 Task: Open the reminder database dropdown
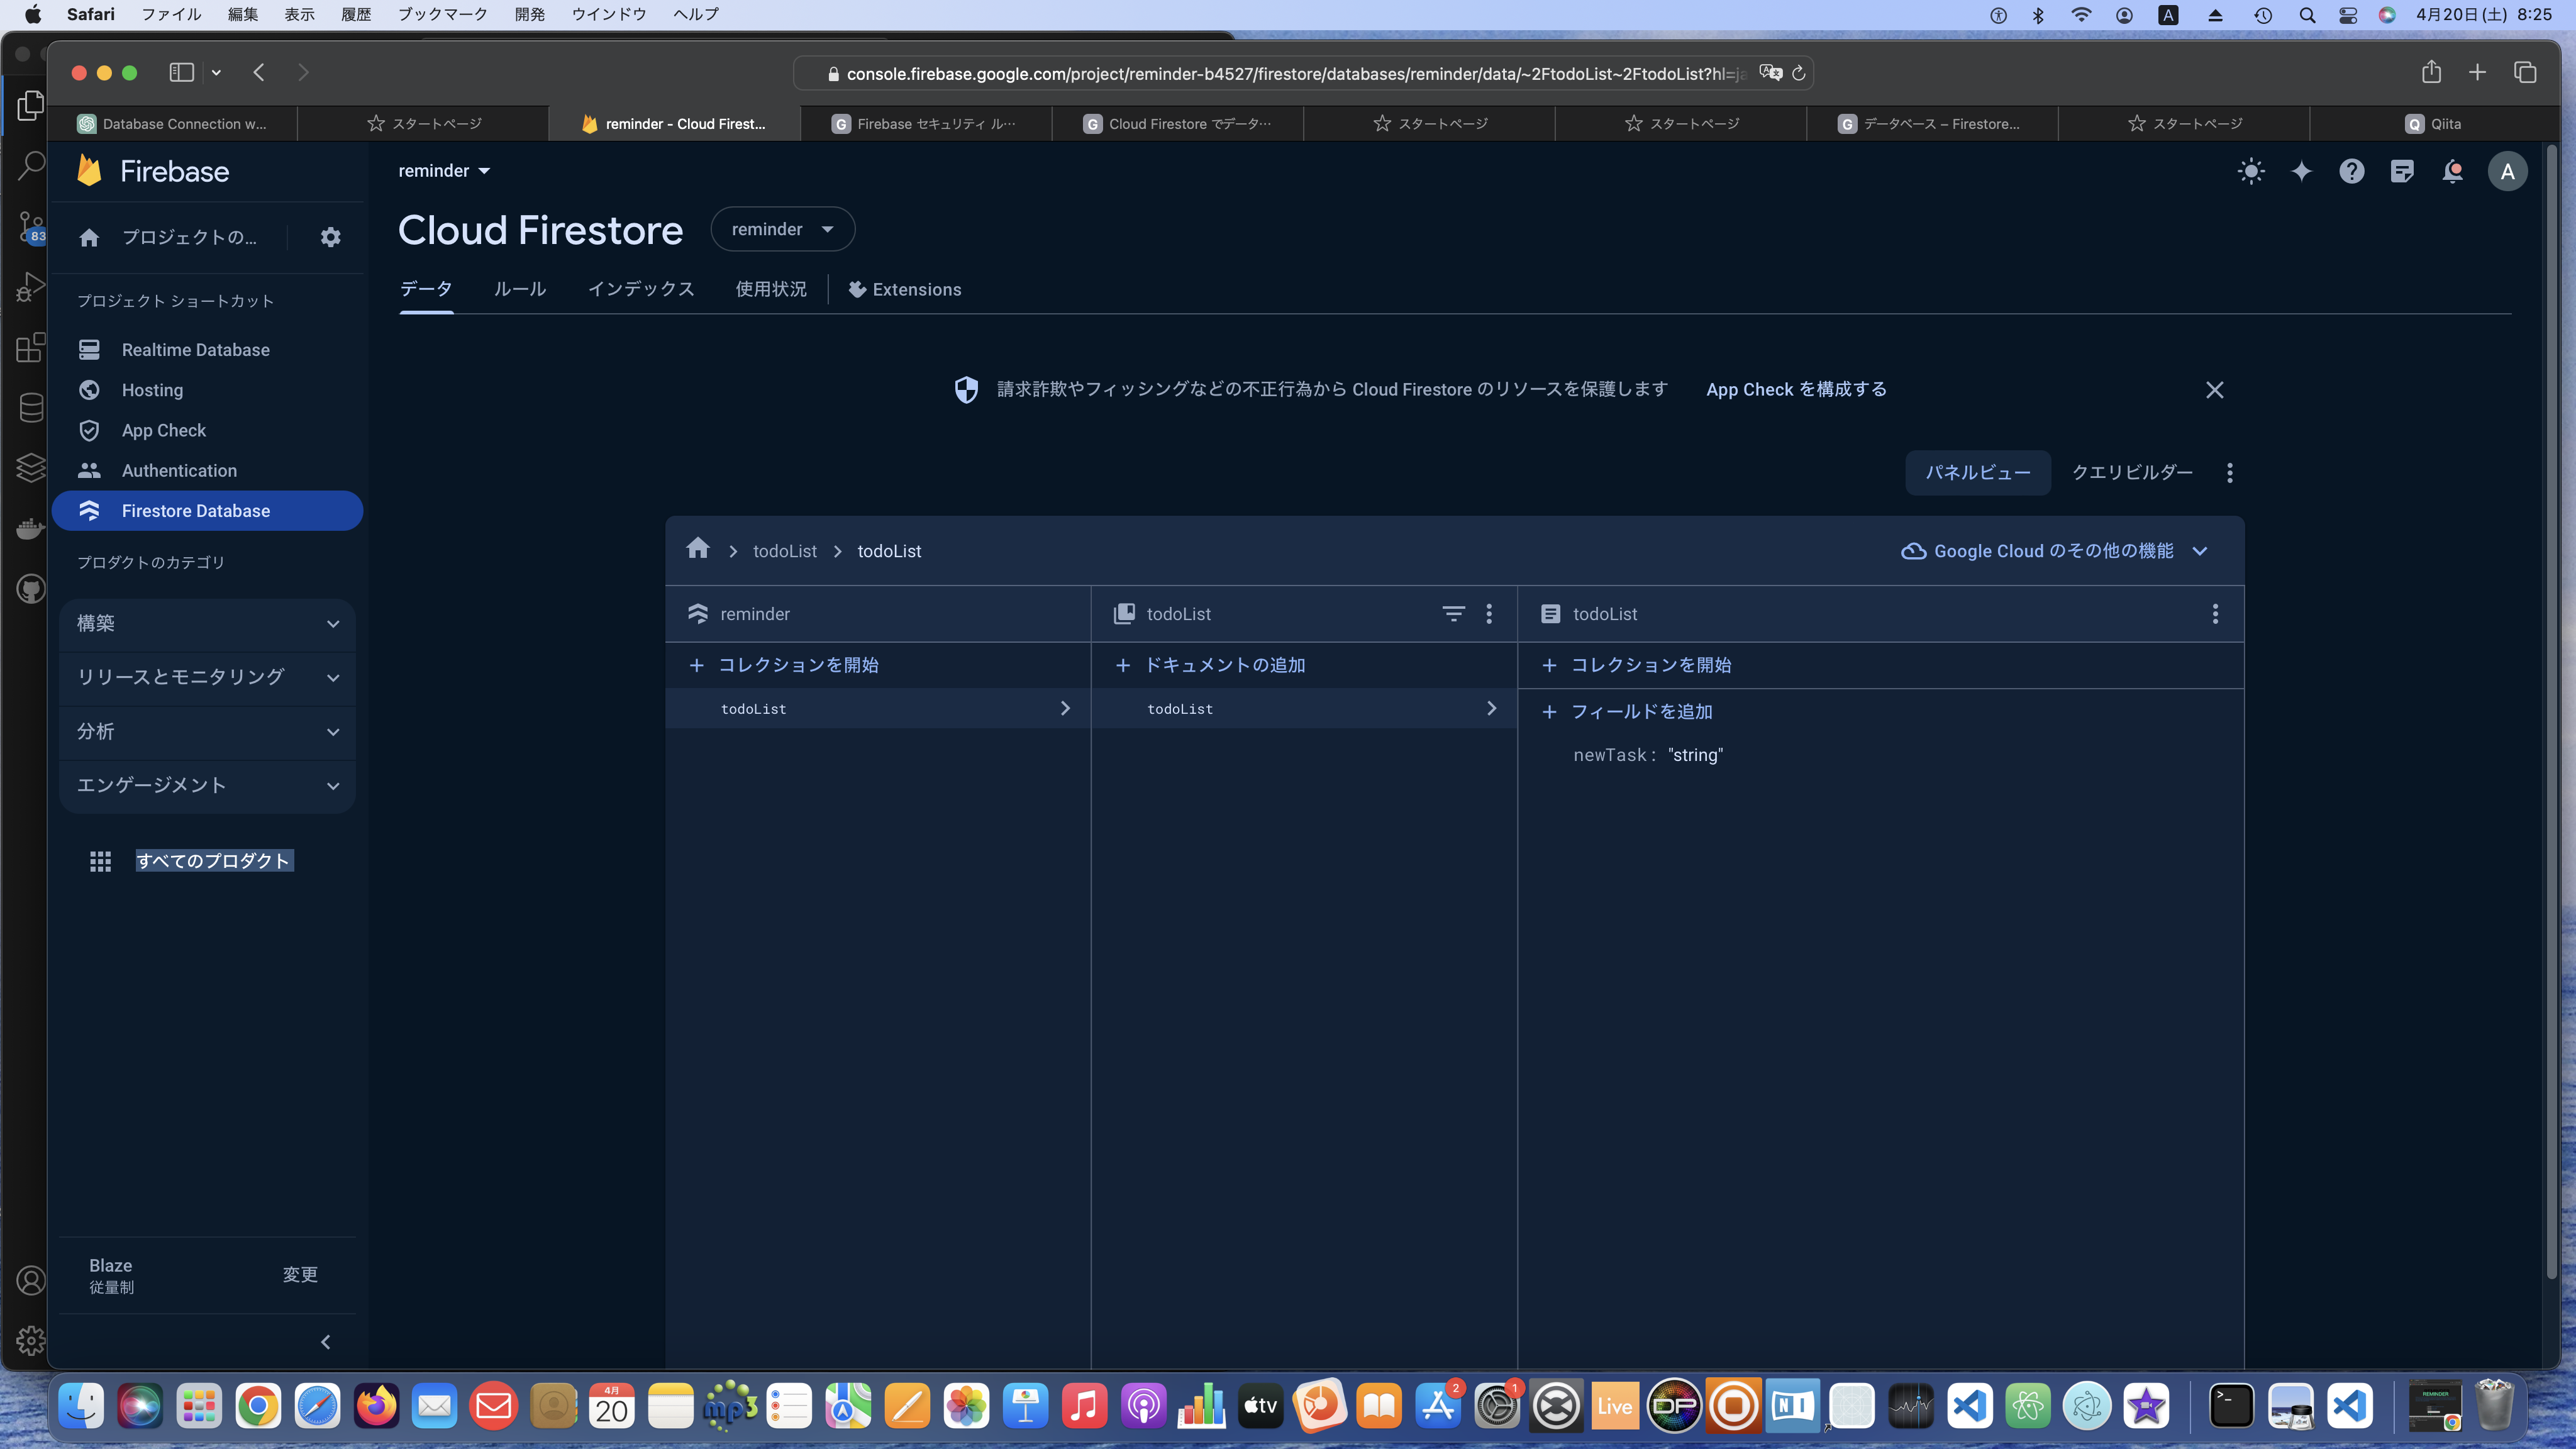click(x=782, y=229)
